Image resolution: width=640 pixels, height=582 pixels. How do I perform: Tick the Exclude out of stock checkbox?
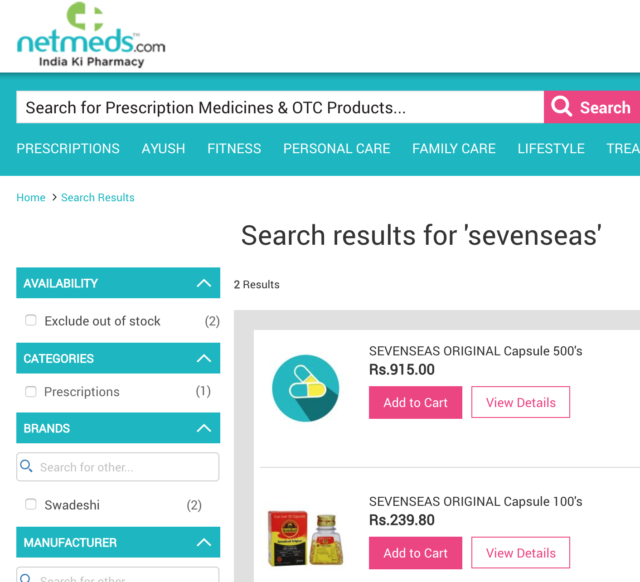pos(31,321)
